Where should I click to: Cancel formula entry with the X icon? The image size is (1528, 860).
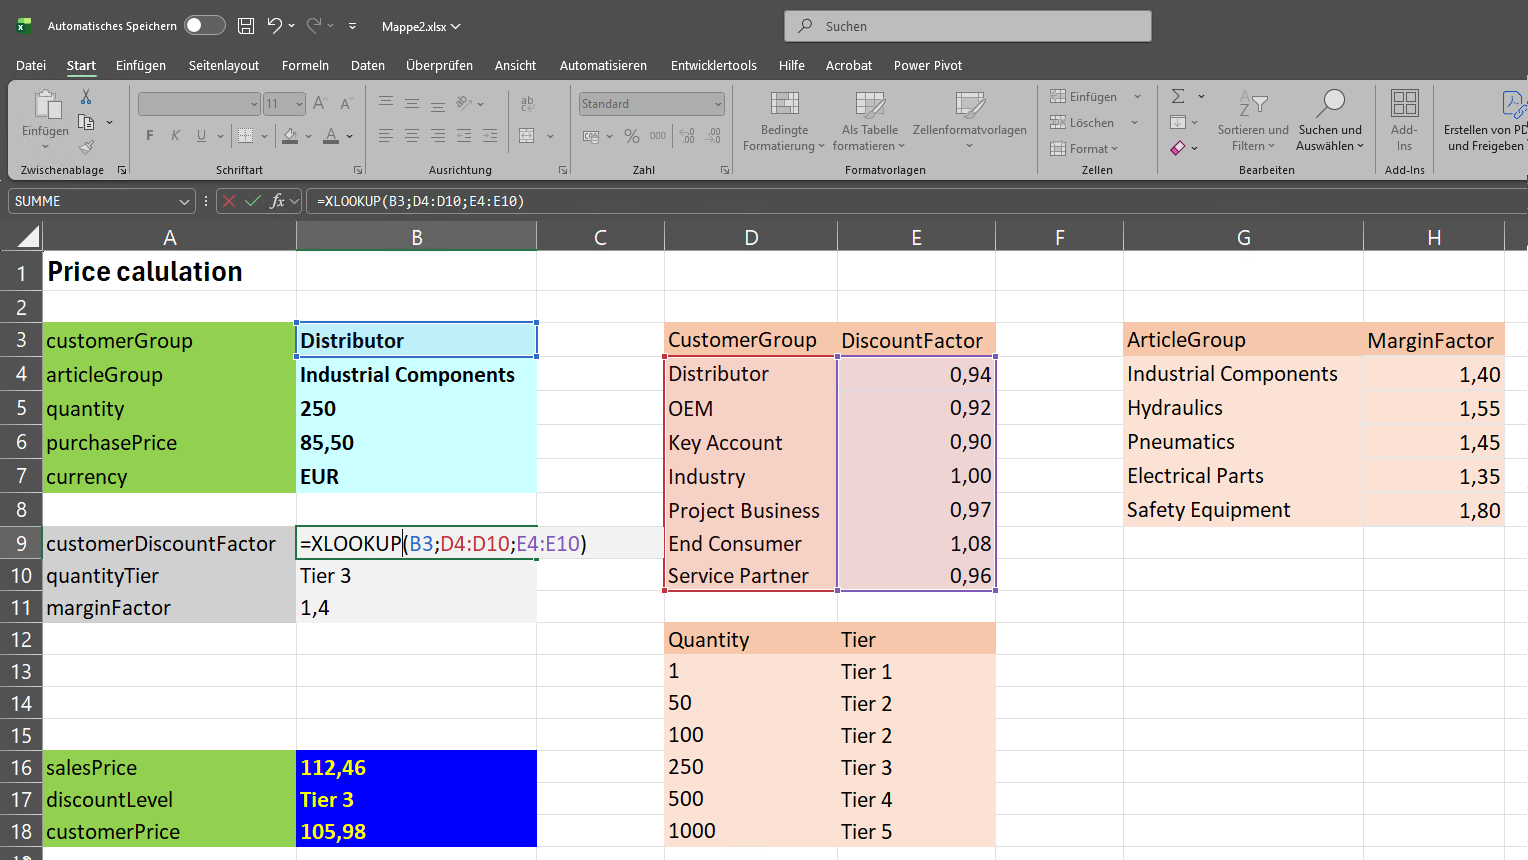[x=229, y=201]
